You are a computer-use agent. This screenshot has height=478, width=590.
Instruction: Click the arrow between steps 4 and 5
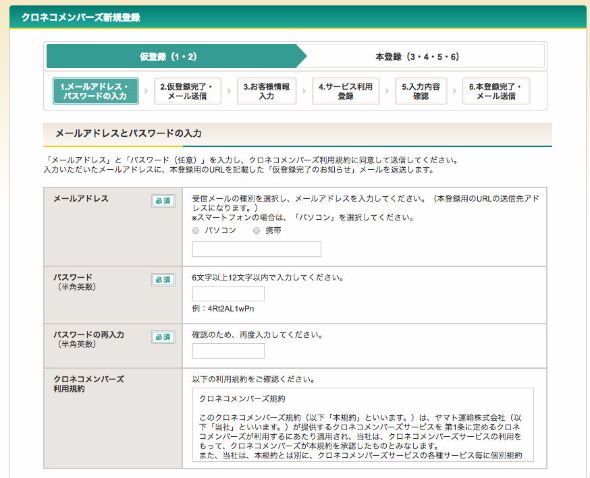coord(387,91)
